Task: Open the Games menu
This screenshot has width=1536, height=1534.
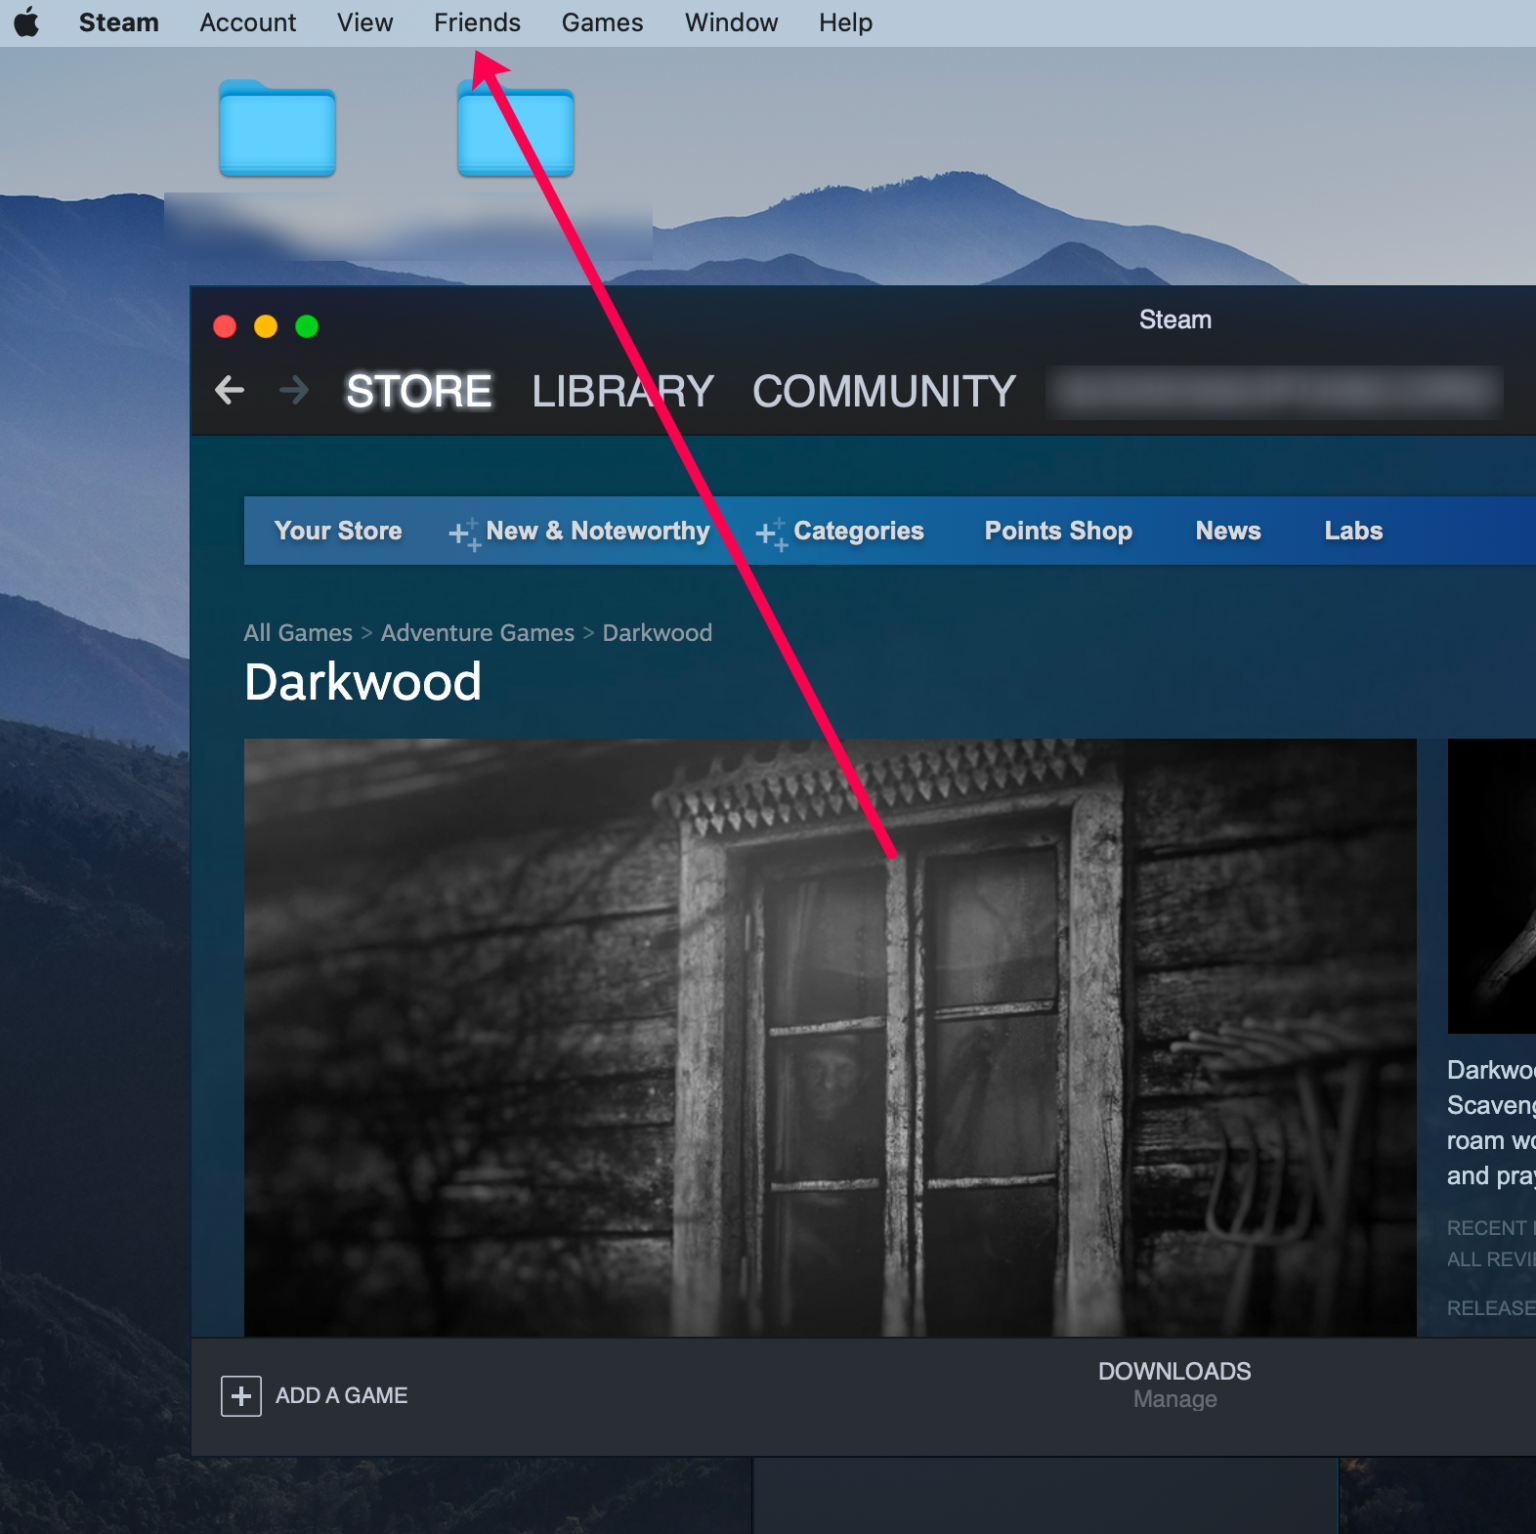Action: (602, 22)
